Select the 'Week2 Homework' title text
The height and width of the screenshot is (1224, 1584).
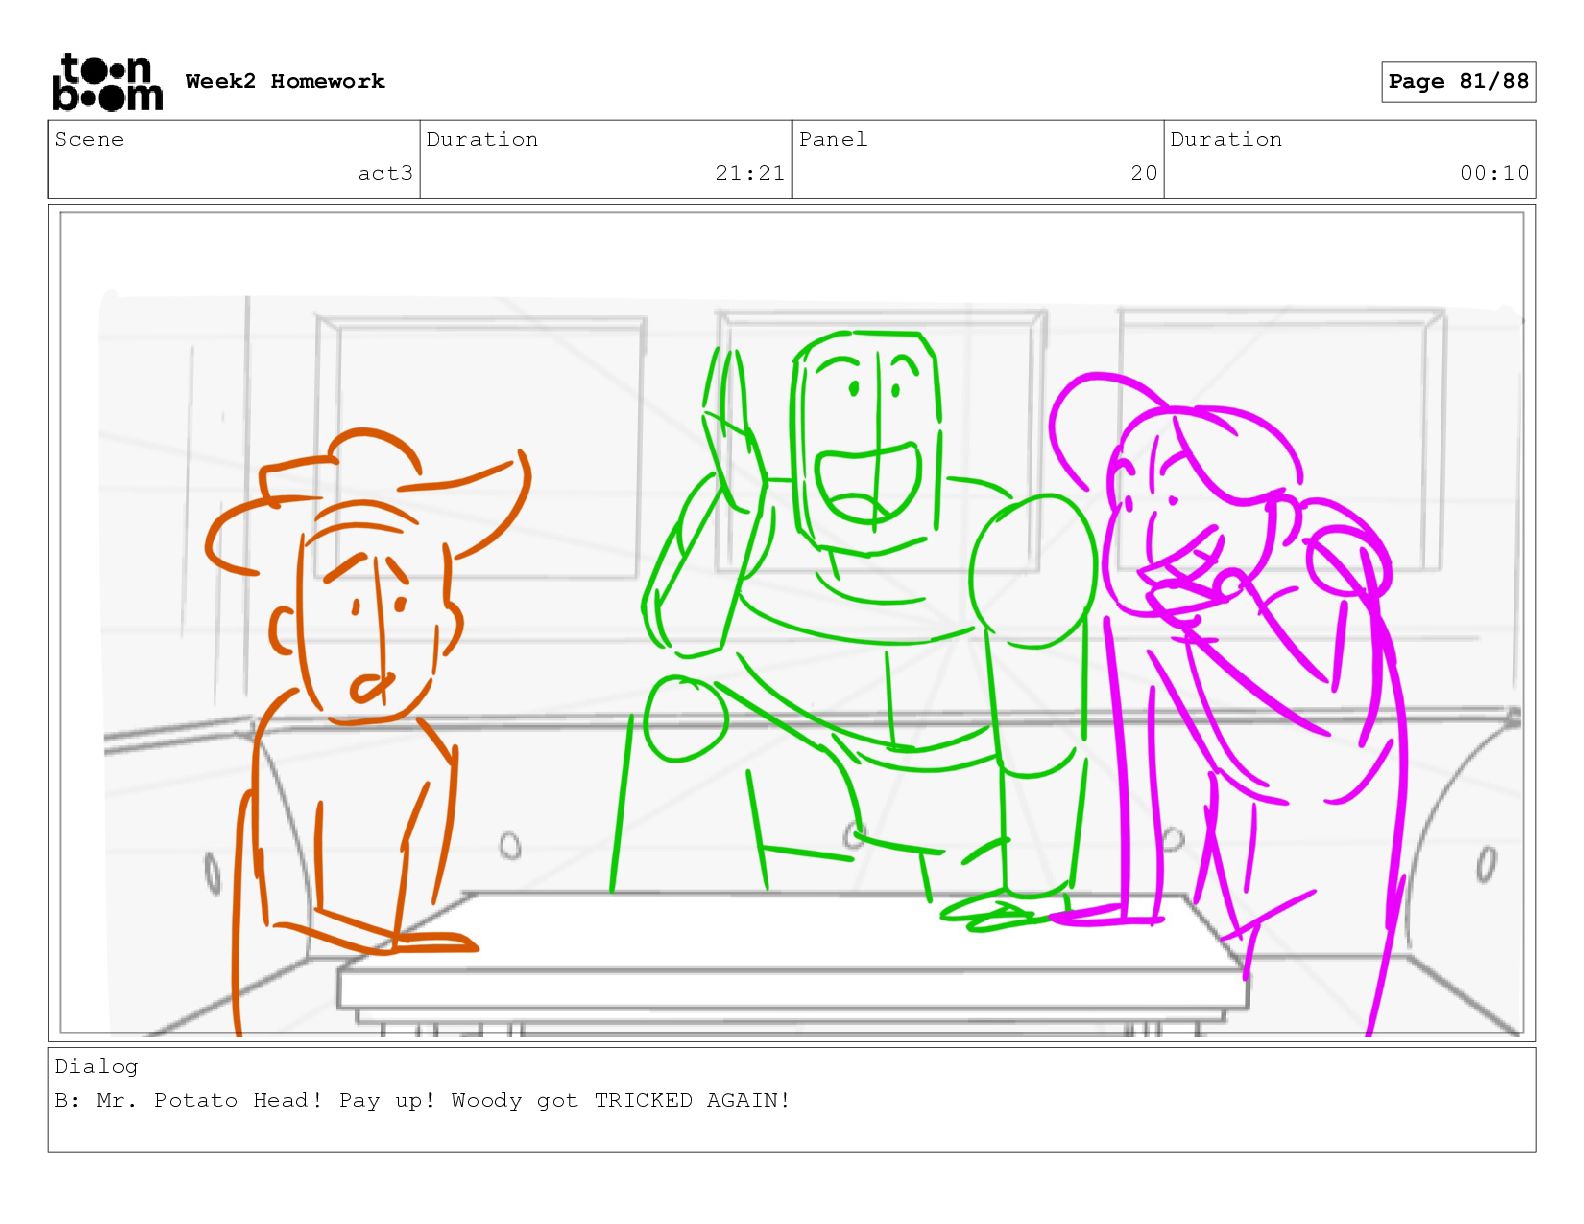click(x=285, y=81)
